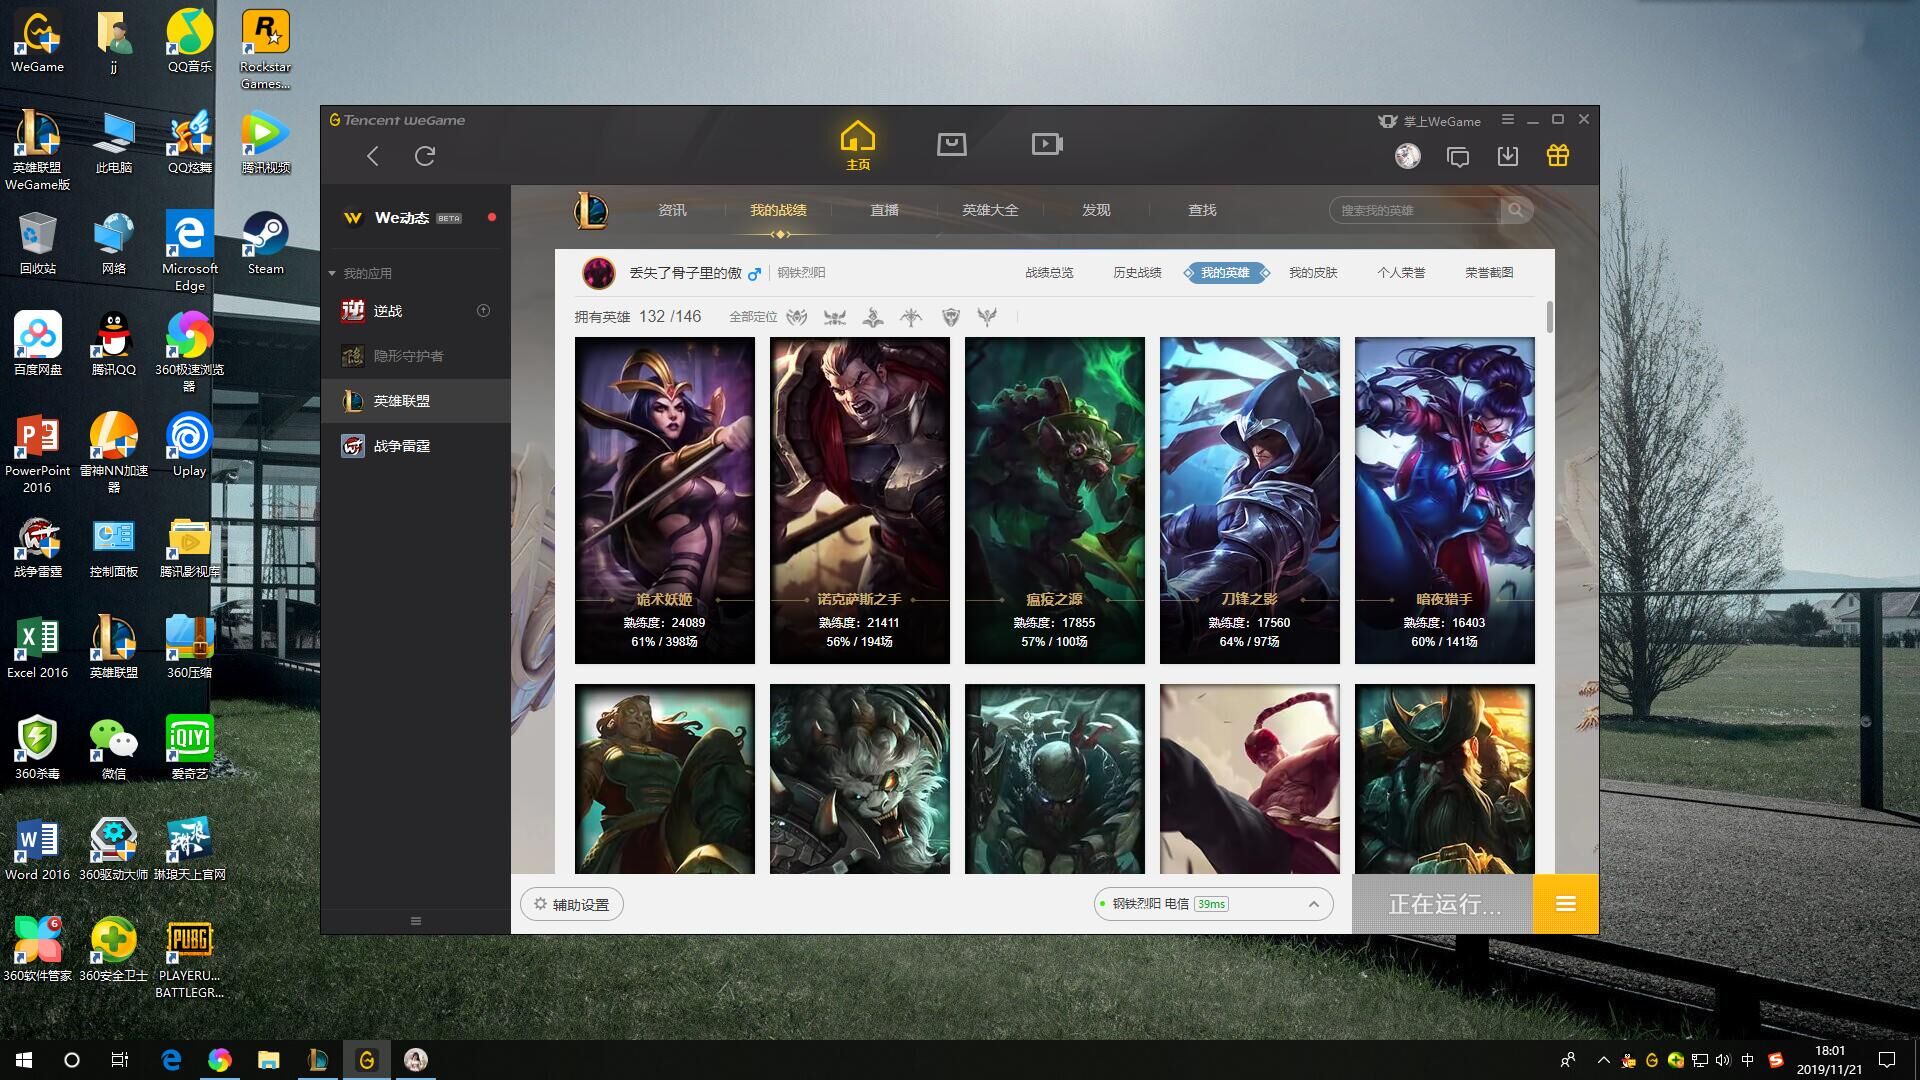This screenshot has height=1080, width=1920.
Task: Open the 诡术妖姬 hero card
Action: coord(665,500)
